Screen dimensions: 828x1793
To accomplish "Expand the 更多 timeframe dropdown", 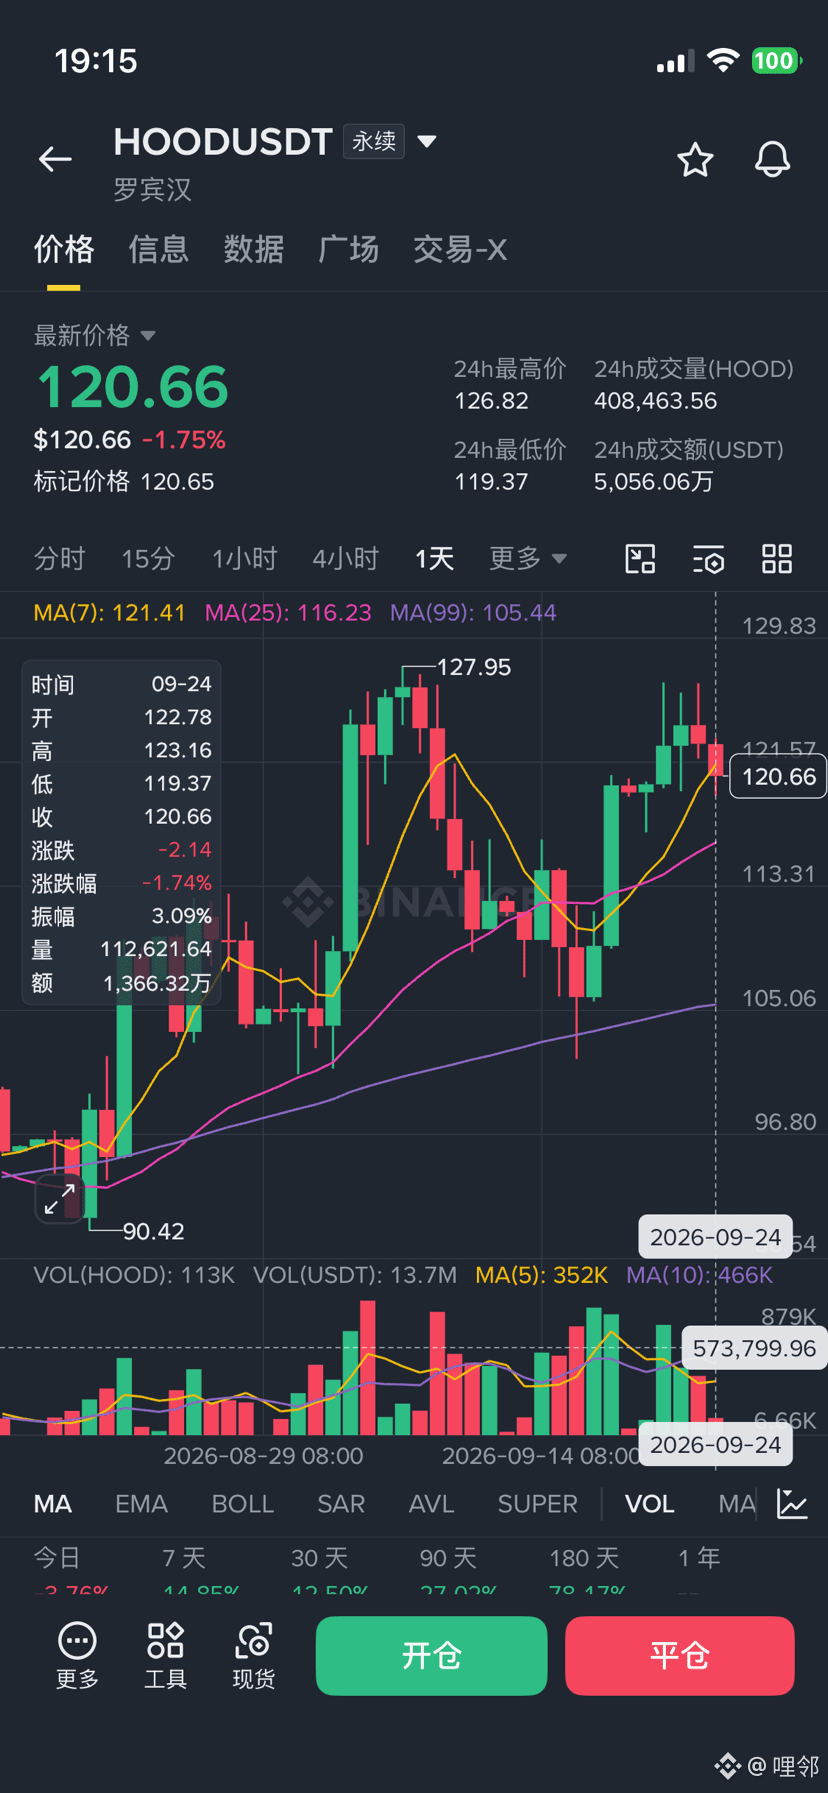I will click(528, 558).
